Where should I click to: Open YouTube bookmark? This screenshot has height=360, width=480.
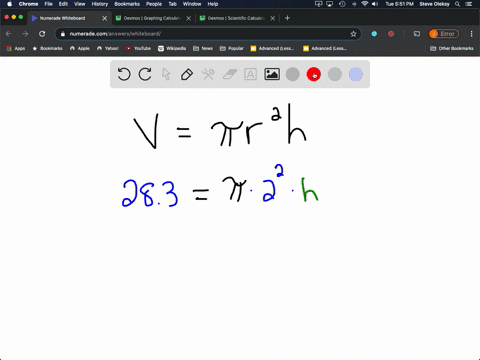(x=138, y=48)
